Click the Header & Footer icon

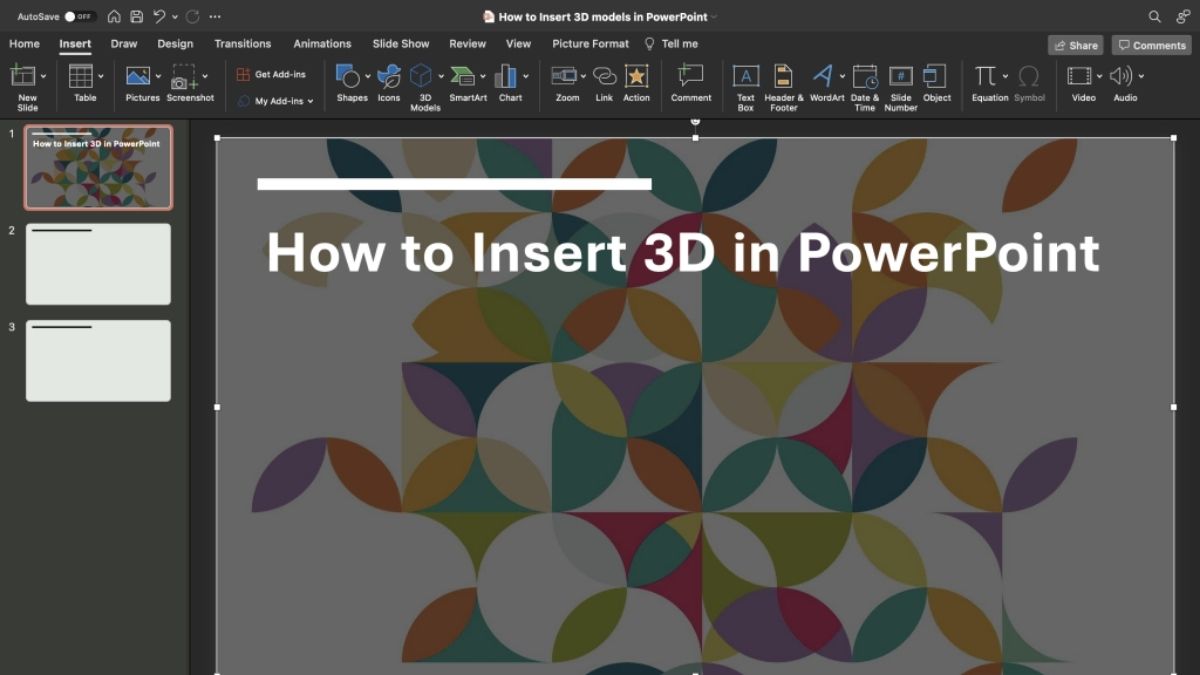point(783,78)
